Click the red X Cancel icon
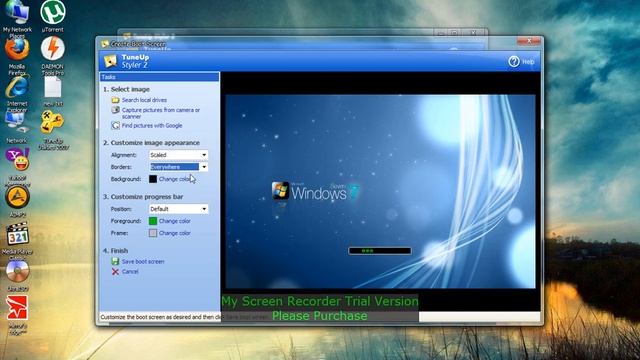The height and width of the screenshot is (360, 640). pos(115,271)
